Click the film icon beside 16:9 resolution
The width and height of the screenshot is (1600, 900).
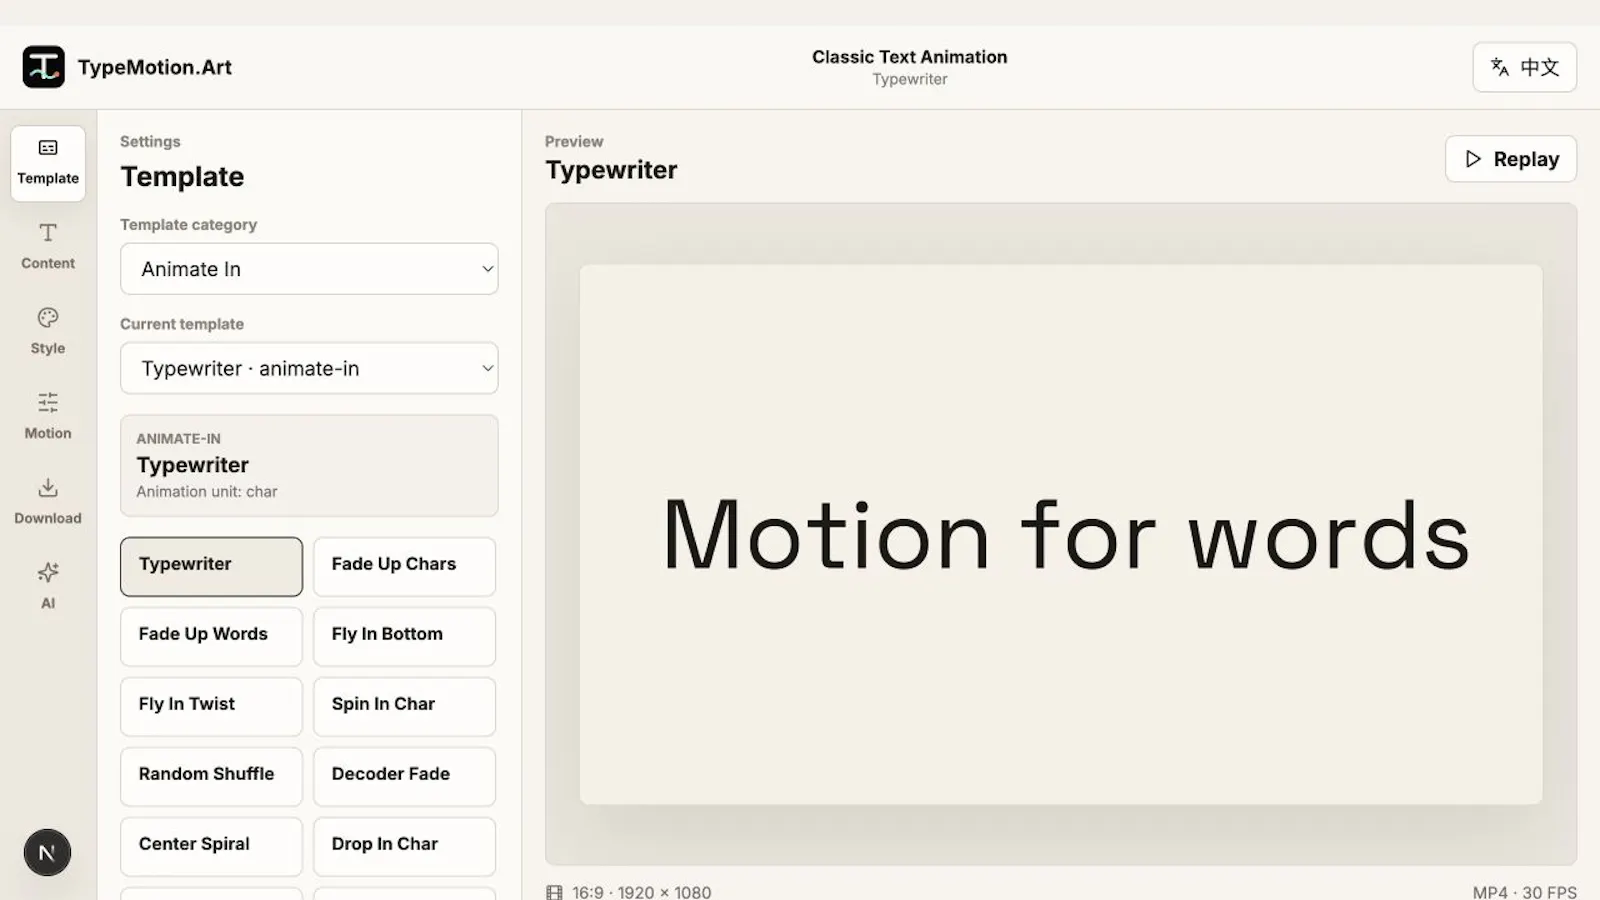click(554, 892)
